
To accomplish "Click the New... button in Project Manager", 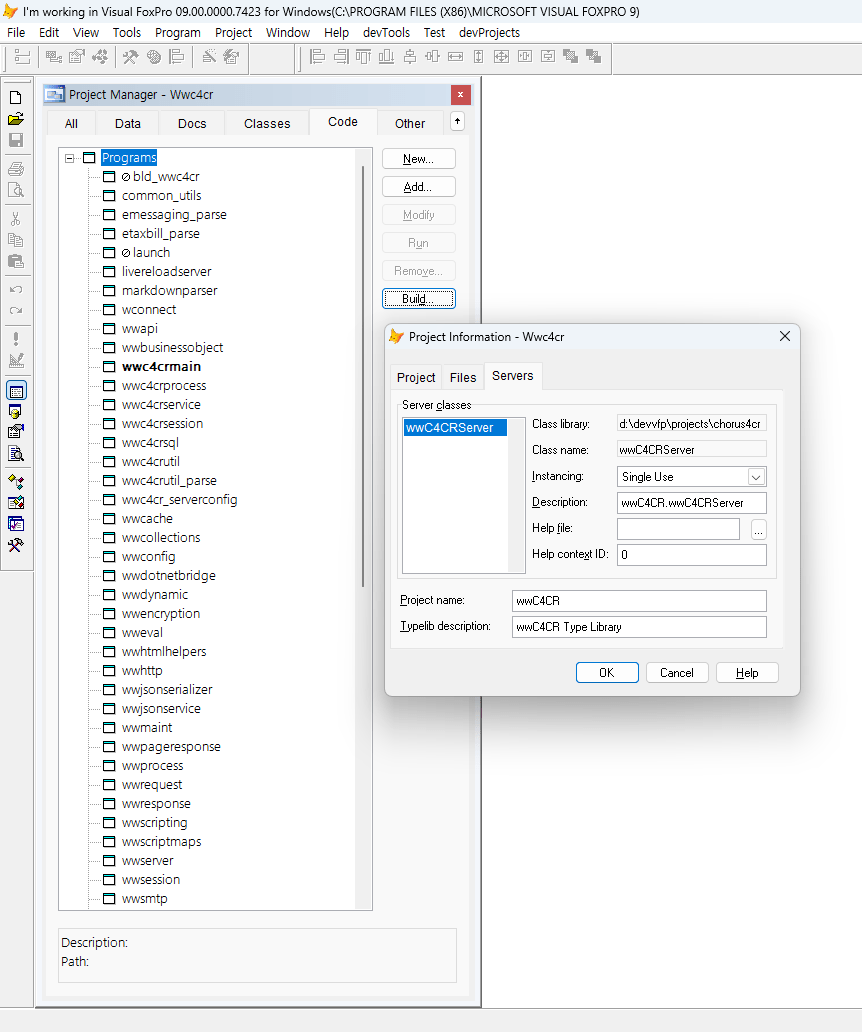I will [x=418, y=159].
